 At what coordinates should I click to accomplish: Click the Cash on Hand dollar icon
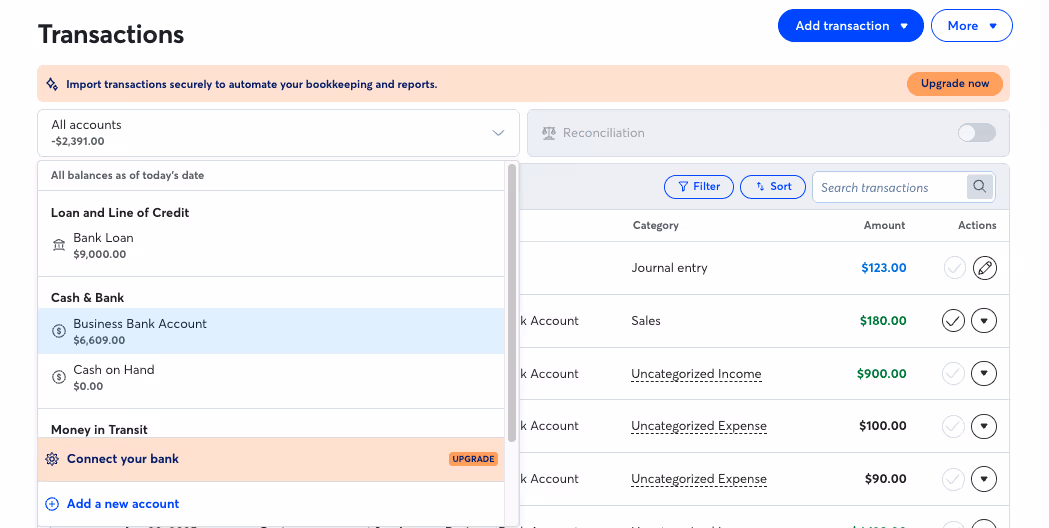click(x=59, y=377)
